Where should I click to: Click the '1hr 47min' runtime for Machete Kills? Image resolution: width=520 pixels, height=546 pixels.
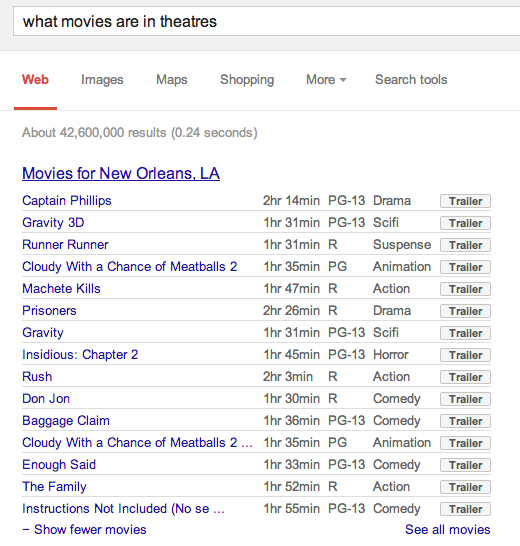(x=292, y=288)
